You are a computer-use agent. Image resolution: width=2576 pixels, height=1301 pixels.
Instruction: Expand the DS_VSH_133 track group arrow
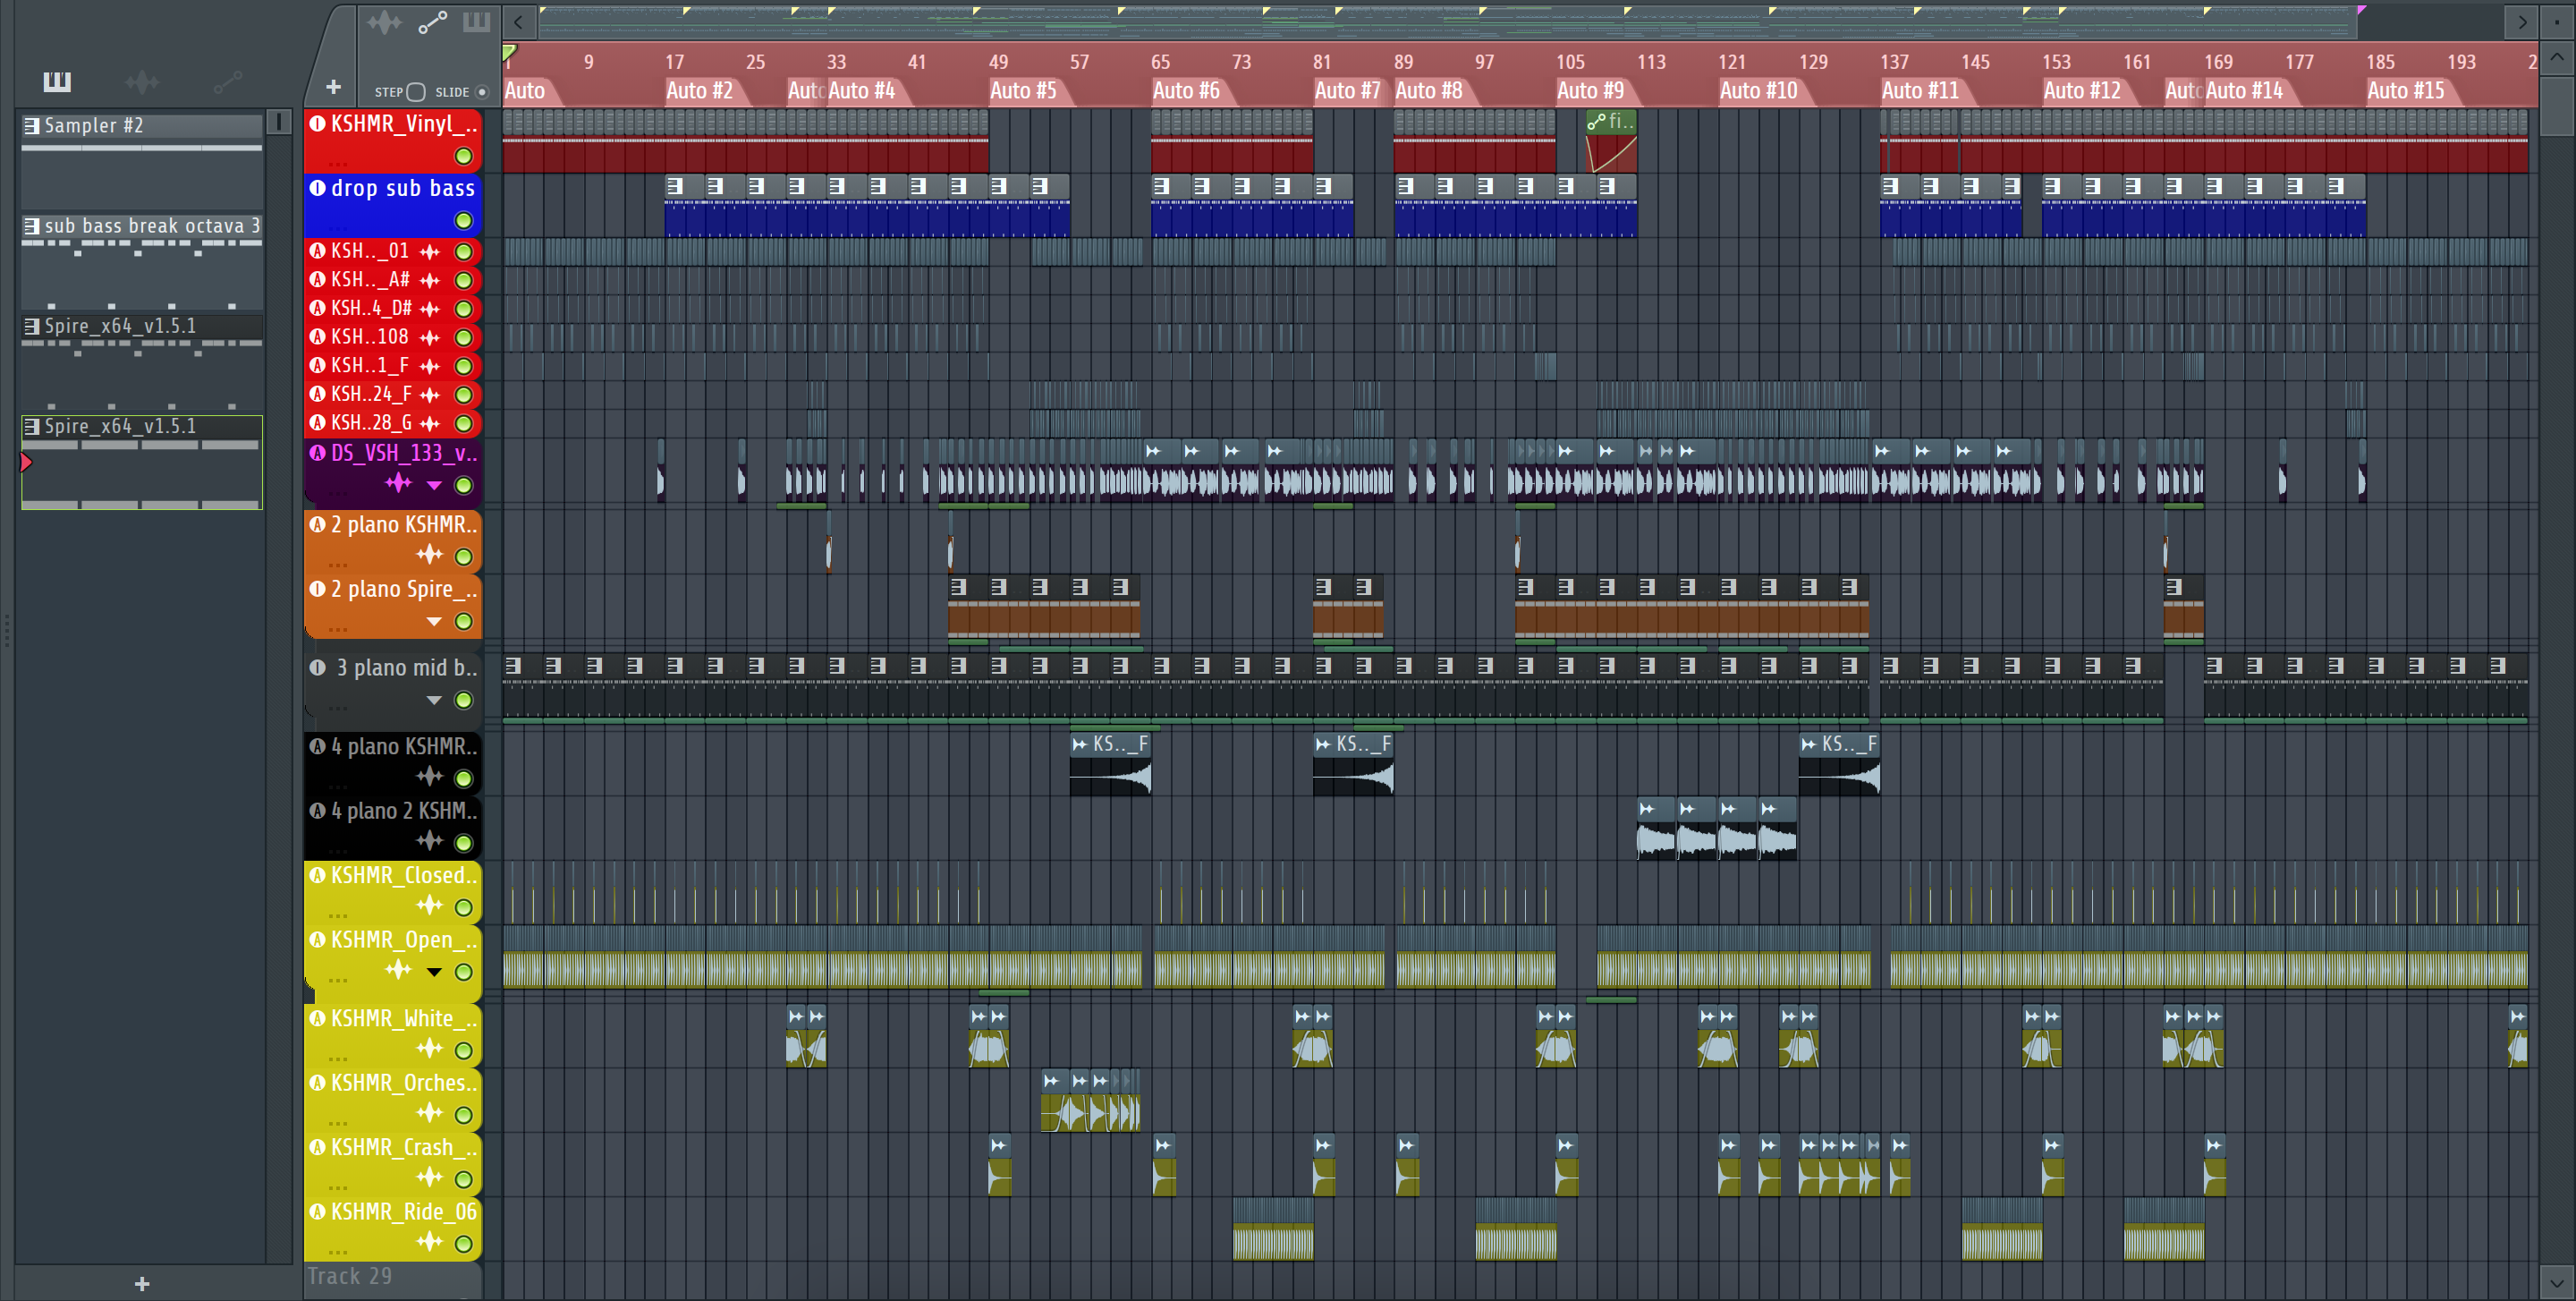[434, 486]
